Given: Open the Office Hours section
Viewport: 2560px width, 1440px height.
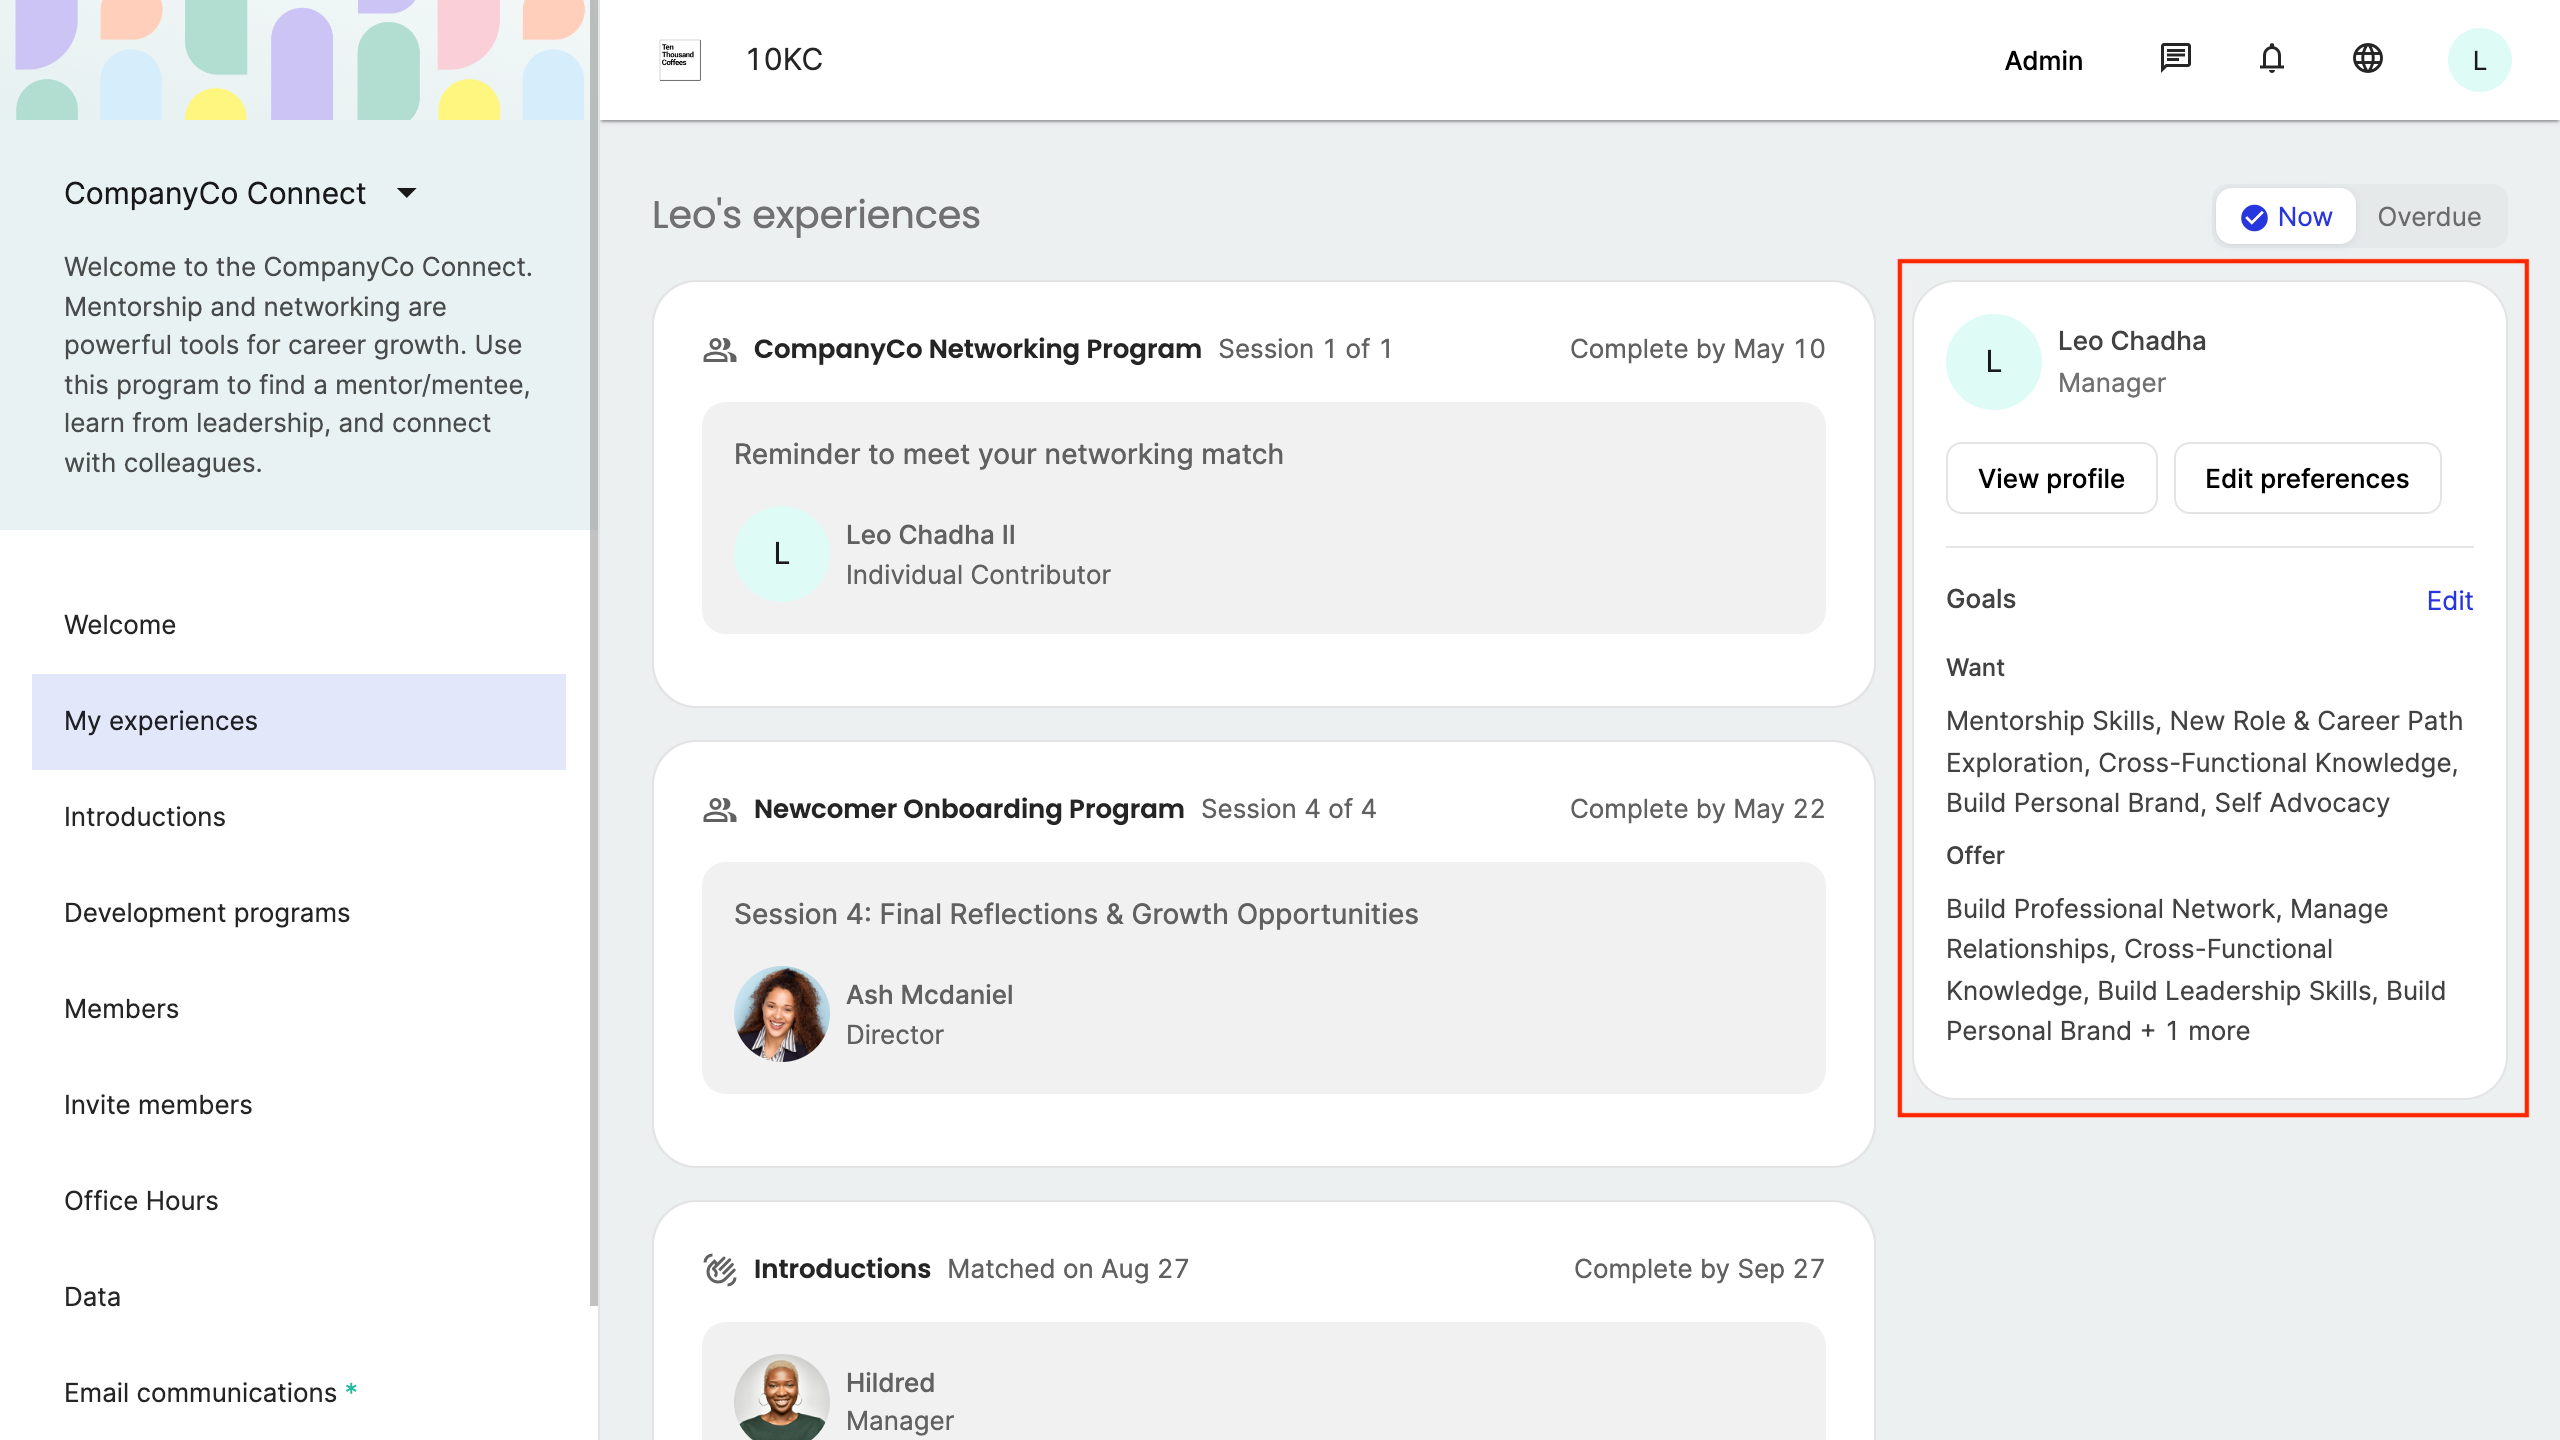Looking at the screenshot, I should (x=141, y=1201).
